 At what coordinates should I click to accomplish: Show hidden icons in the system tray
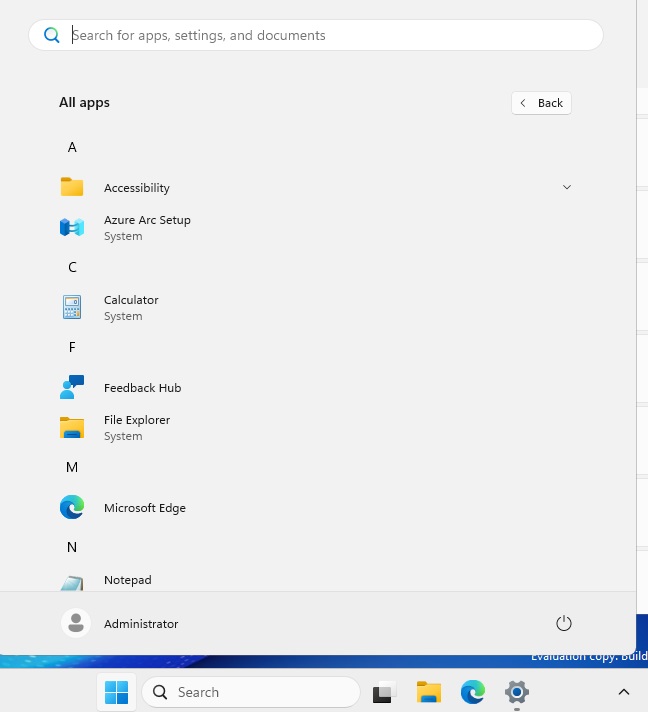[624, 692]
